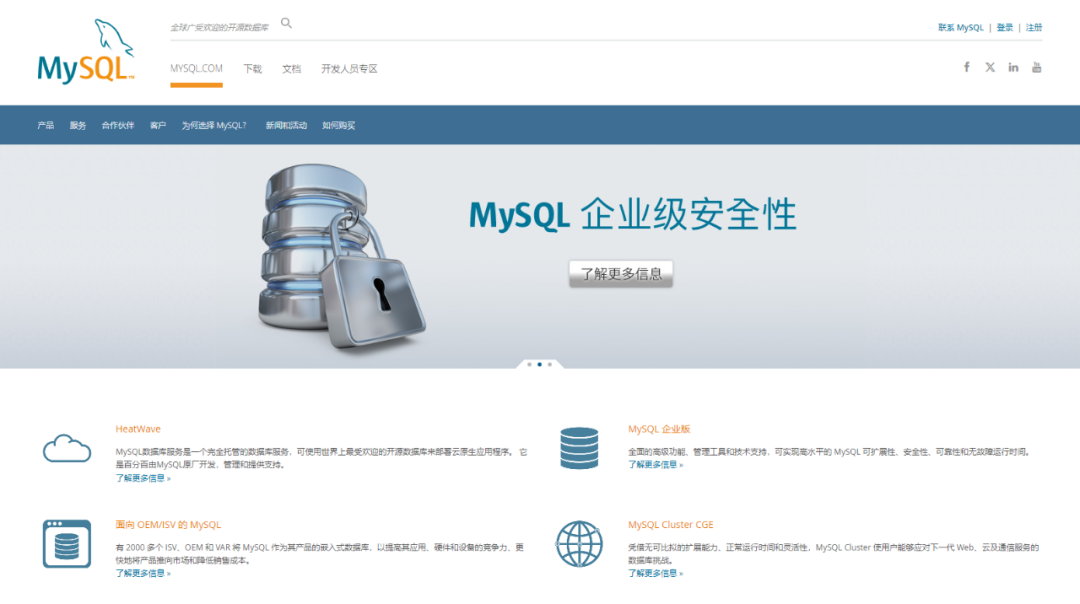Viewport: 1080px width, 604px height.
Task: Click the MySQL 企业版 database stack icon
Action: point(579,448)
